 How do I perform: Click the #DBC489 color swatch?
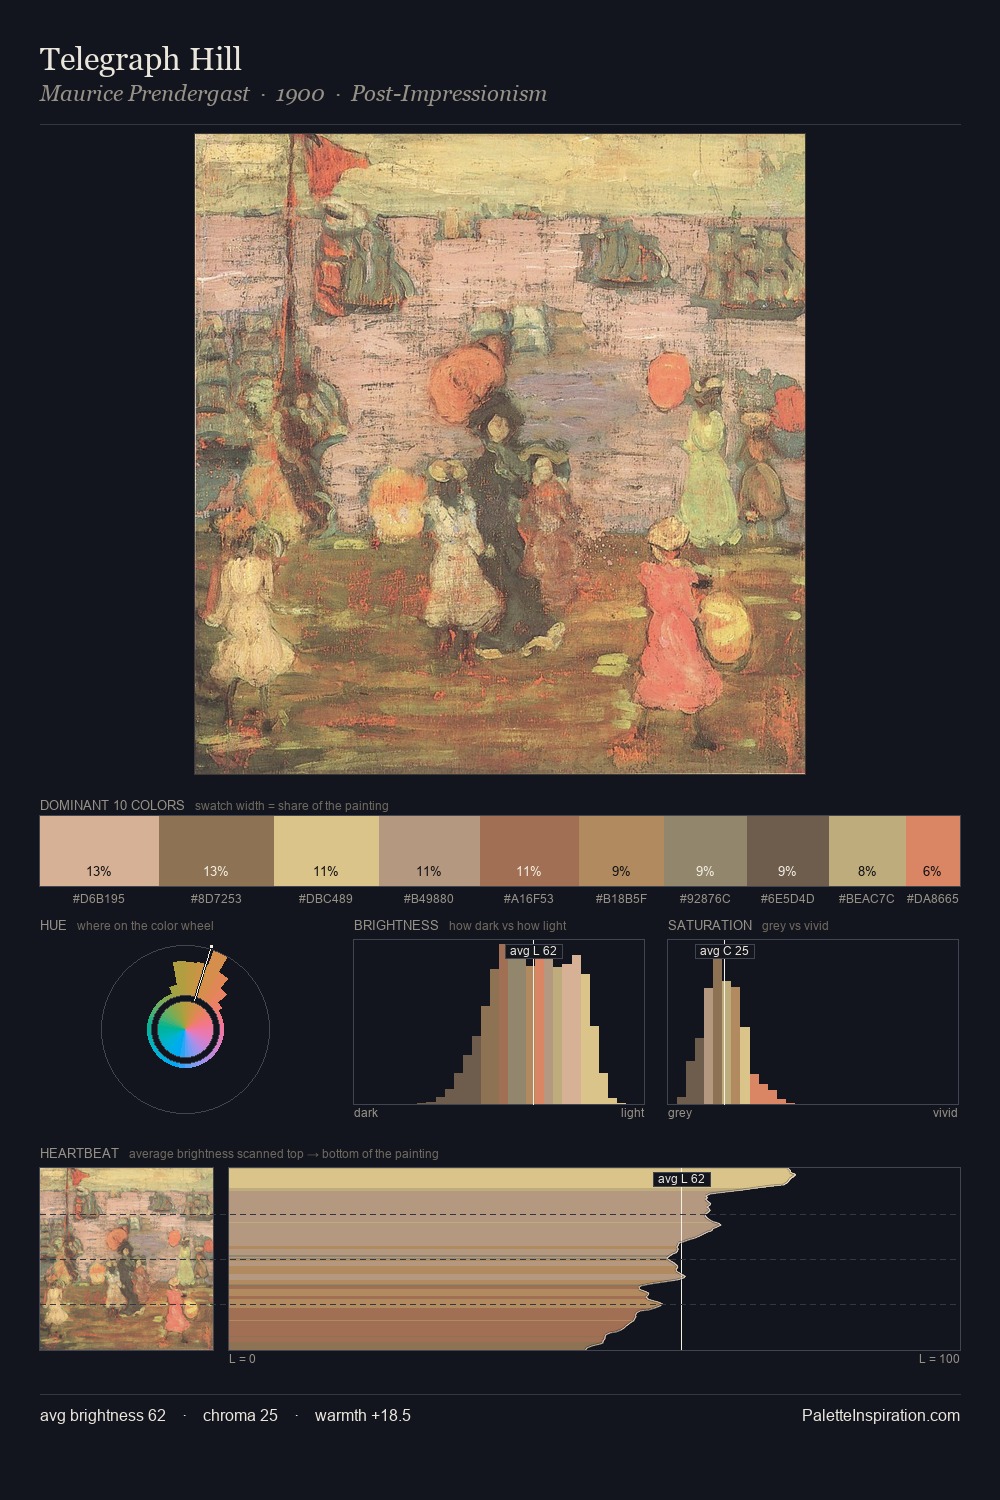[326, 851]
